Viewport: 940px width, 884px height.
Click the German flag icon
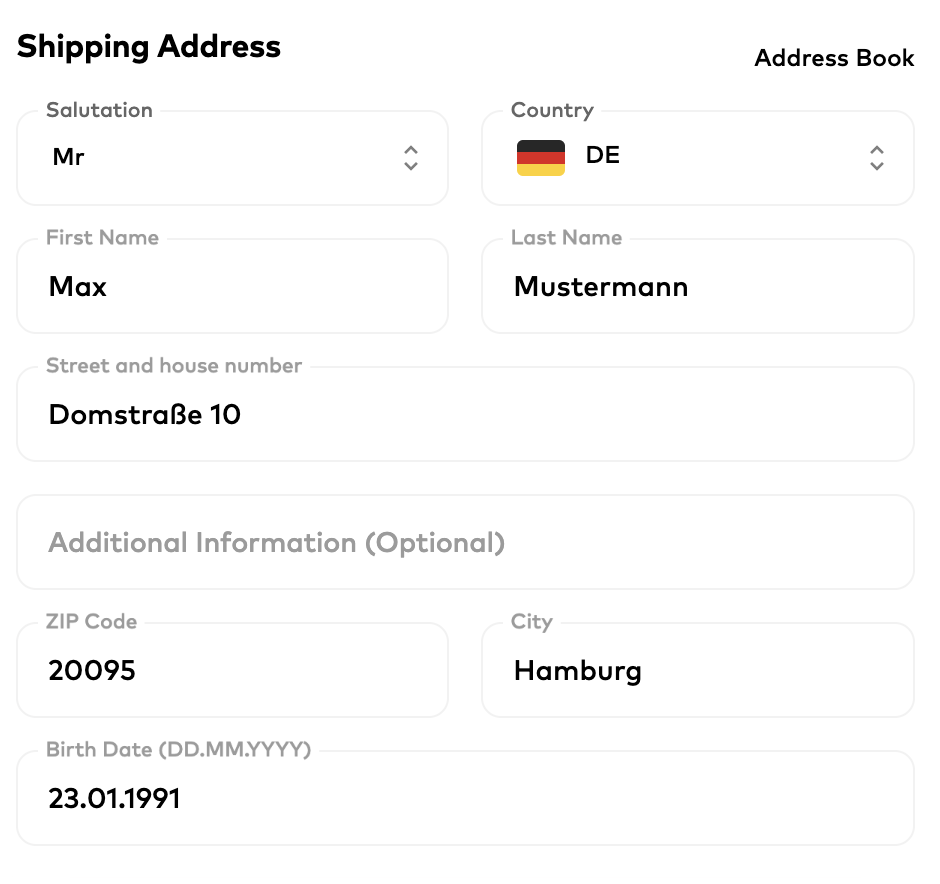coord(541,158)
